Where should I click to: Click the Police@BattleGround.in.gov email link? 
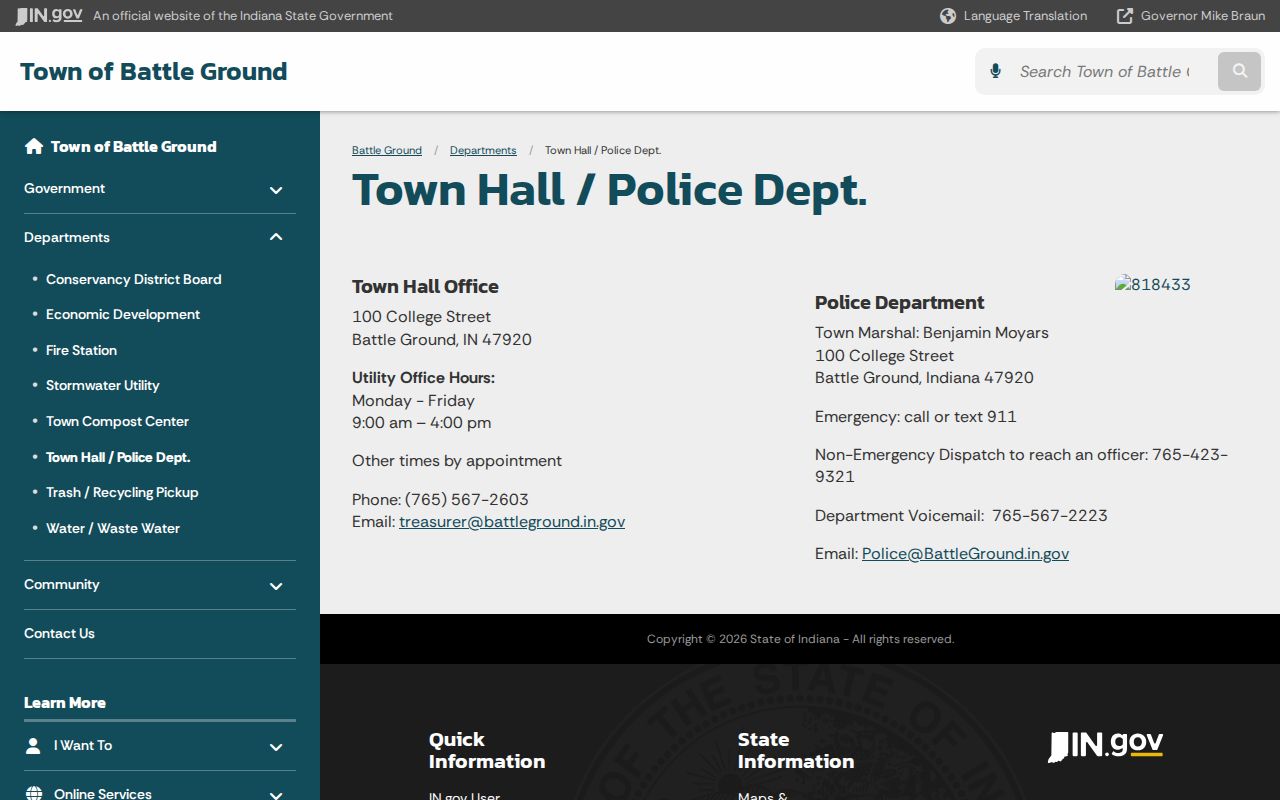click(x=965, y=553)
